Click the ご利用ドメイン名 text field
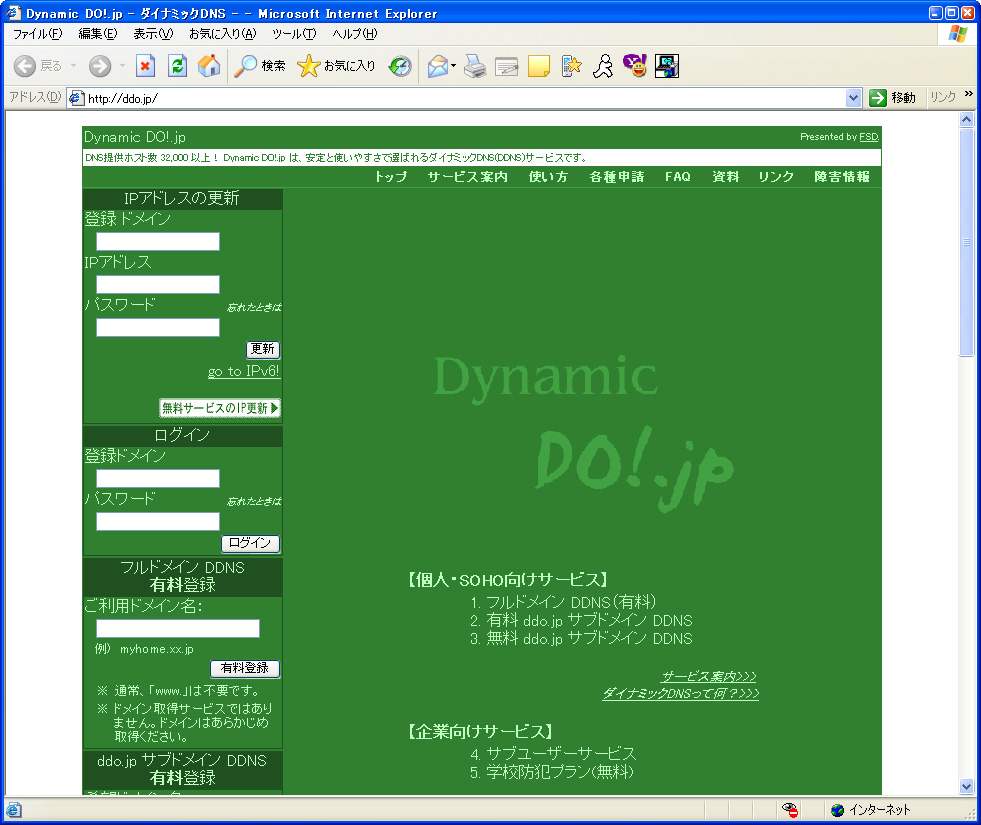Viewport: 981px width, 825px height. [178, 629]
